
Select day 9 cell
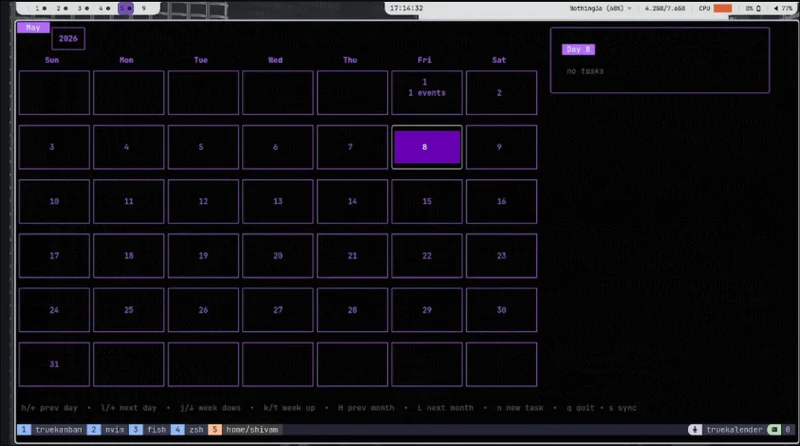click(x=501, y=147)
